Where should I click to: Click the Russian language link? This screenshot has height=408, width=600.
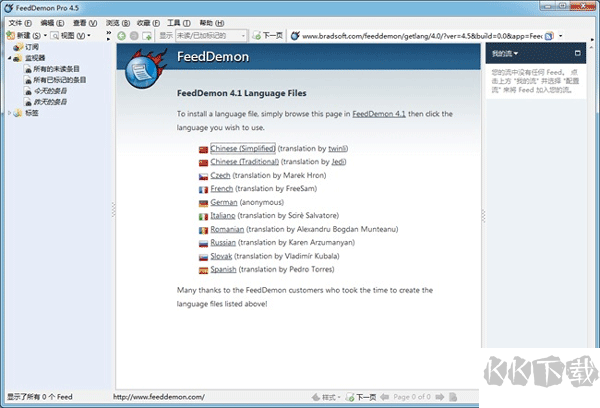223,242
